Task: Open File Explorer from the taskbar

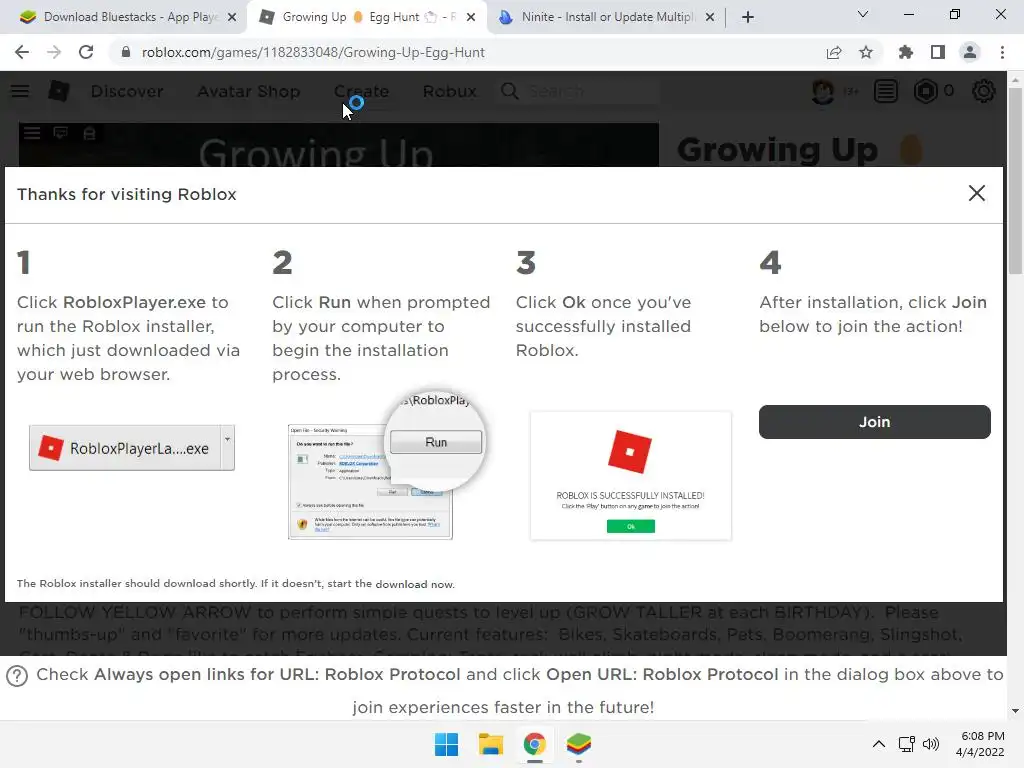Action: [x=490, y=744]
